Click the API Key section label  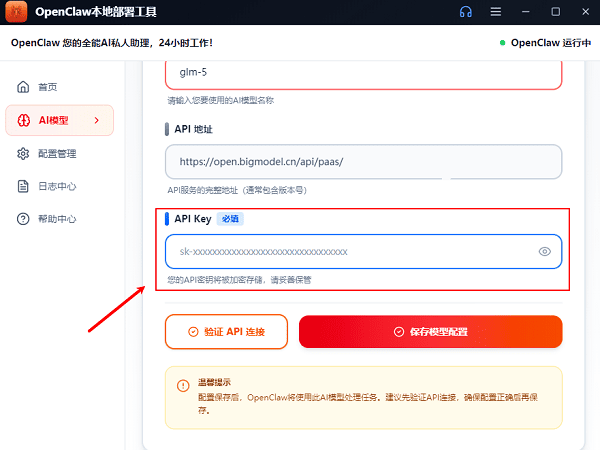[193, 219]
